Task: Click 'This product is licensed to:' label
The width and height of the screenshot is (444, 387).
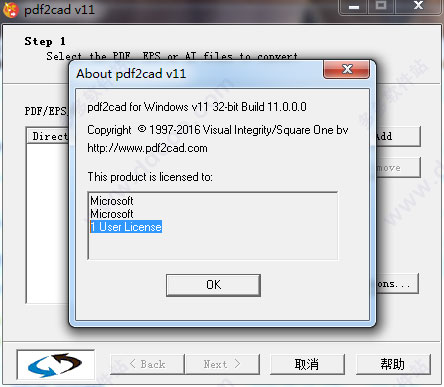Action: (150, 177)
